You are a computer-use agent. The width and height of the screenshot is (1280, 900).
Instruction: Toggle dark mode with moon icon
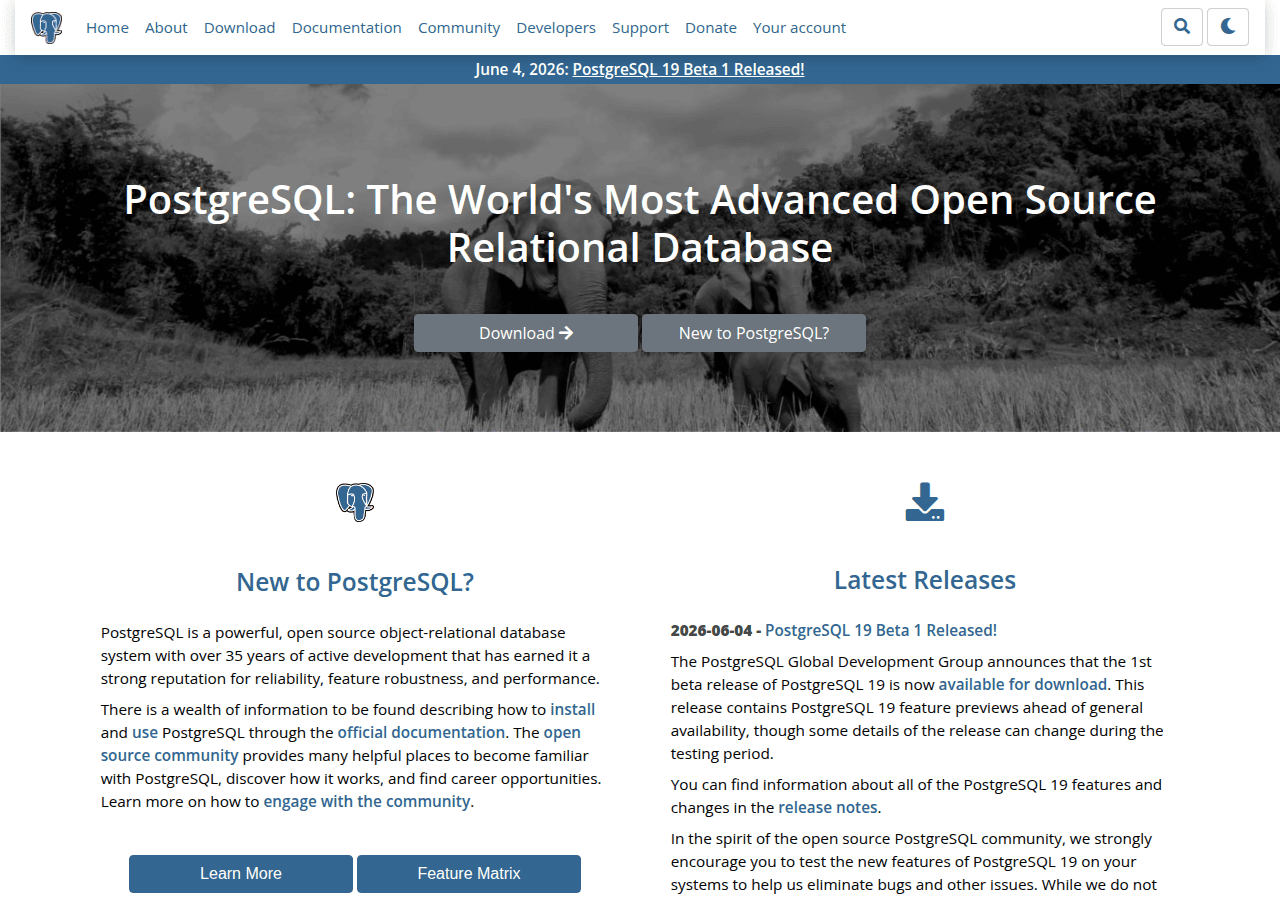[x=1228, y=27]
